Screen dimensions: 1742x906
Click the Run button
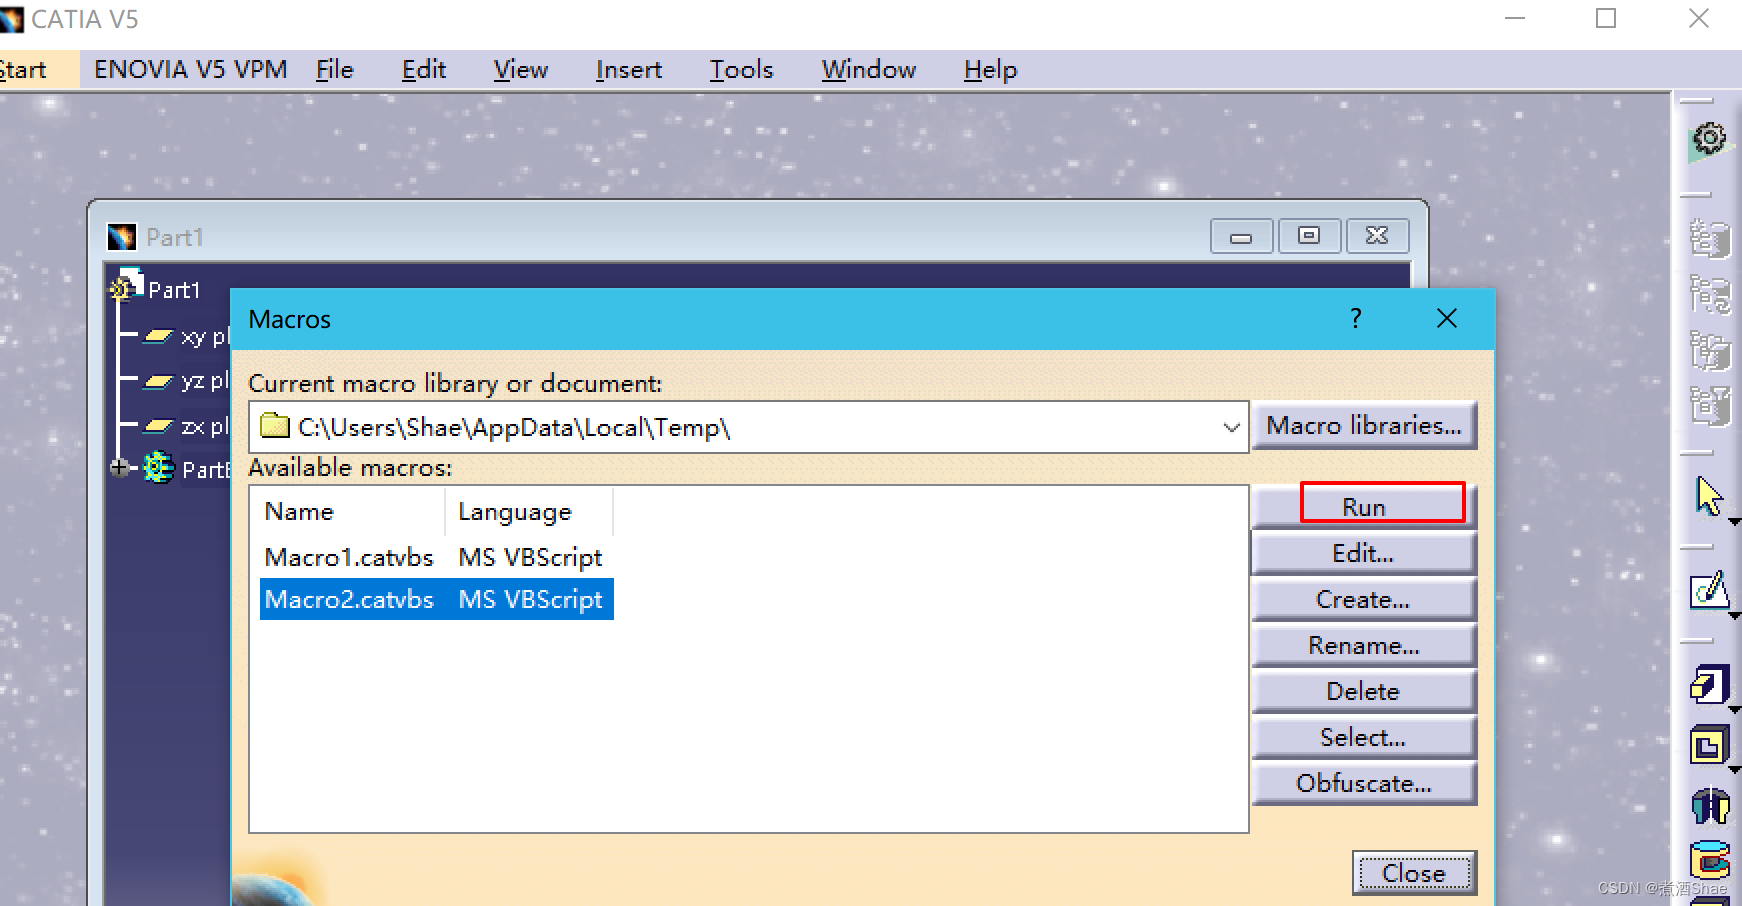coord(1364,507)
